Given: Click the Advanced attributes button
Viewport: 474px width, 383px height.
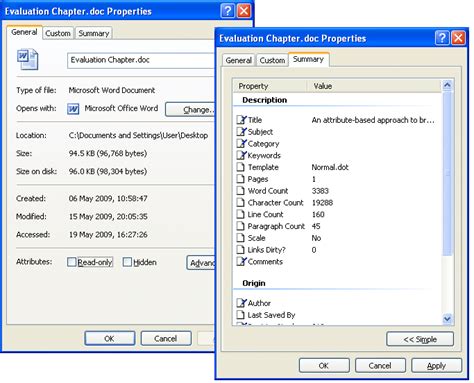Looking at the screenshot, I should click(201, 263).
